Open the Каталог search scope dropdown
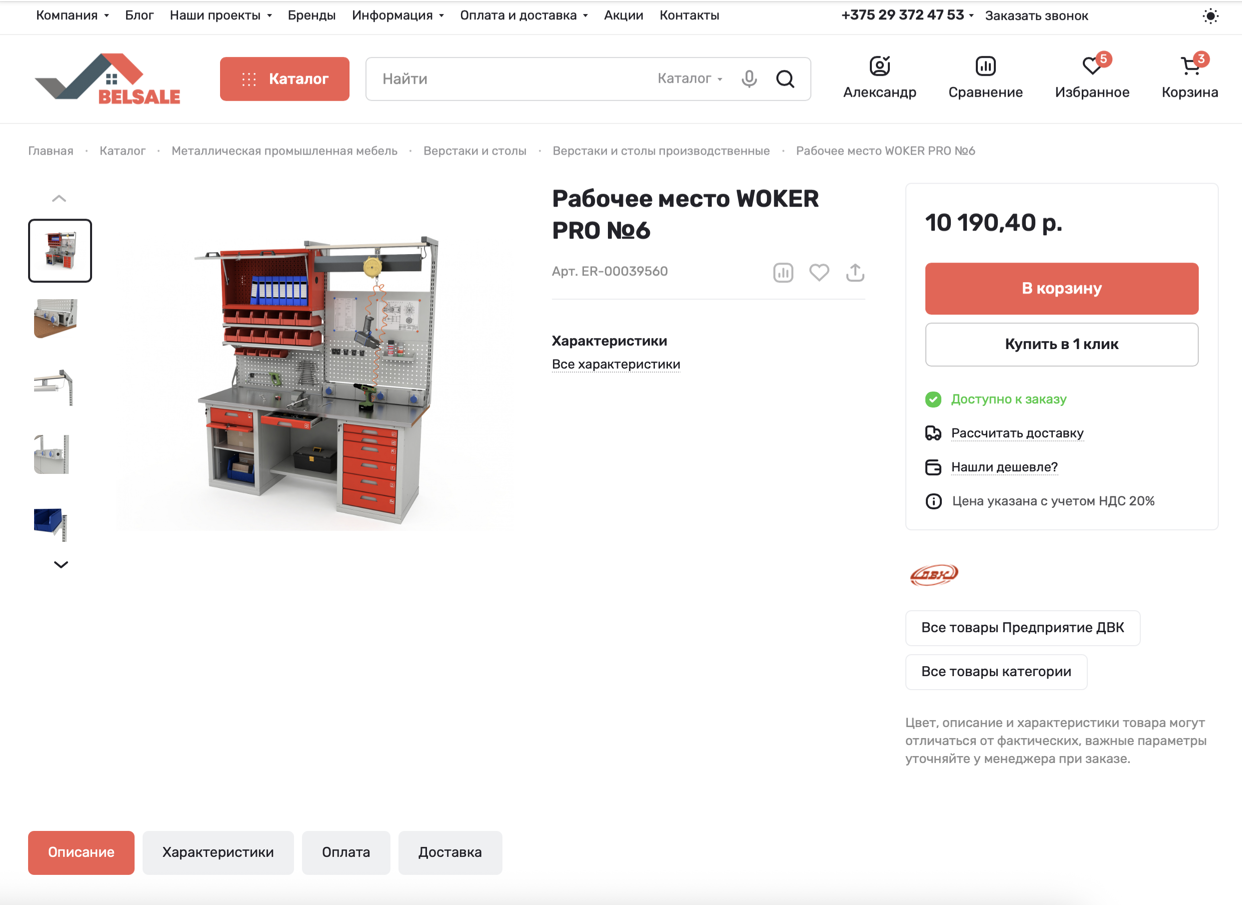The height and width of the screenshot is (905, 1242). 690,79
